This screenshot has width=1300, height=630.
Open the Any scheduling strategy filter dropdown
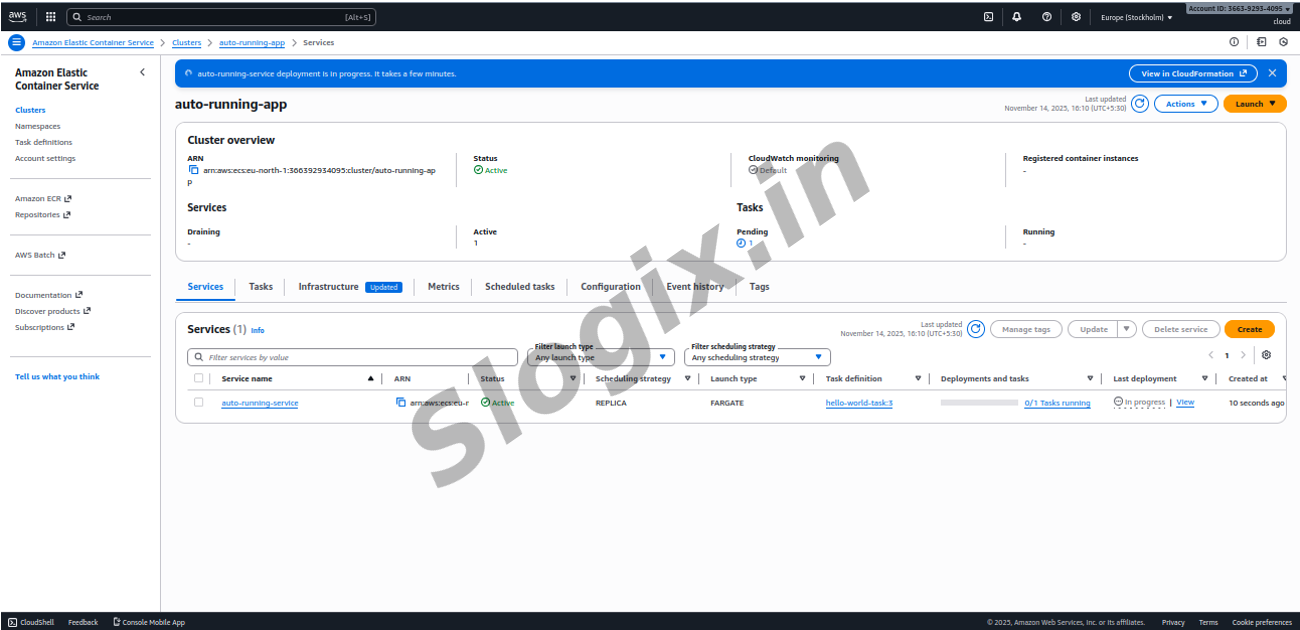pos(757,357)
